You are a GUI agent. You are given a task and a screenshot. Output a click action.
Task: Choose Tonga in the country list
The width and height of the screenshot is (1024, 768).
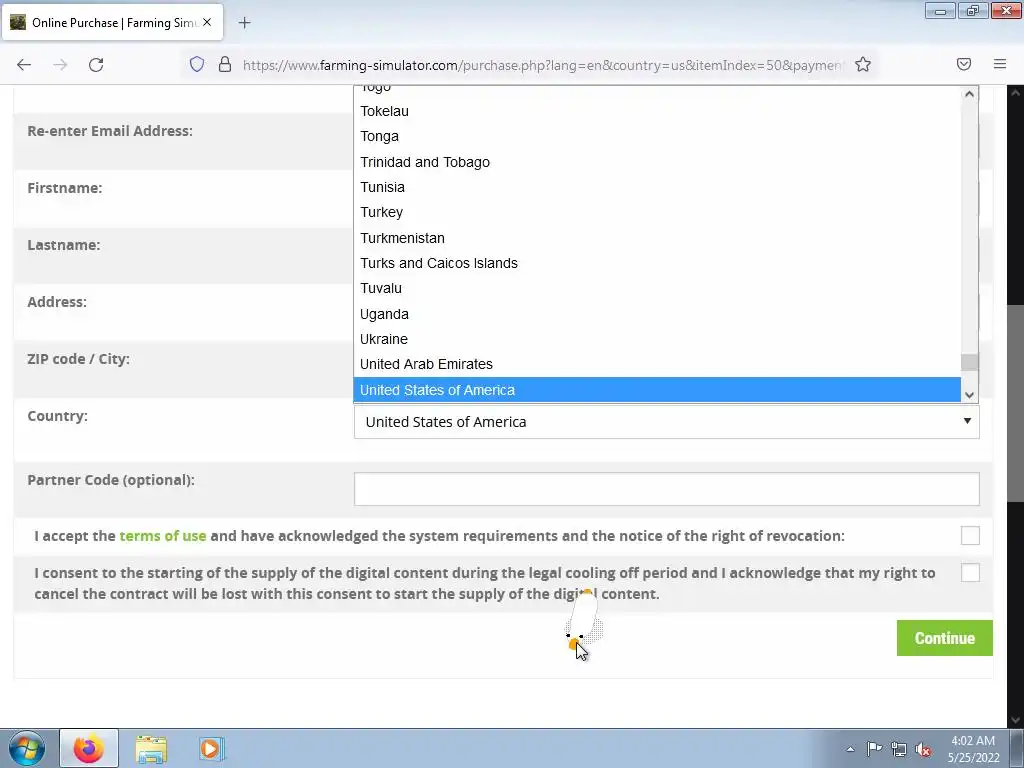tap(657, 136)
